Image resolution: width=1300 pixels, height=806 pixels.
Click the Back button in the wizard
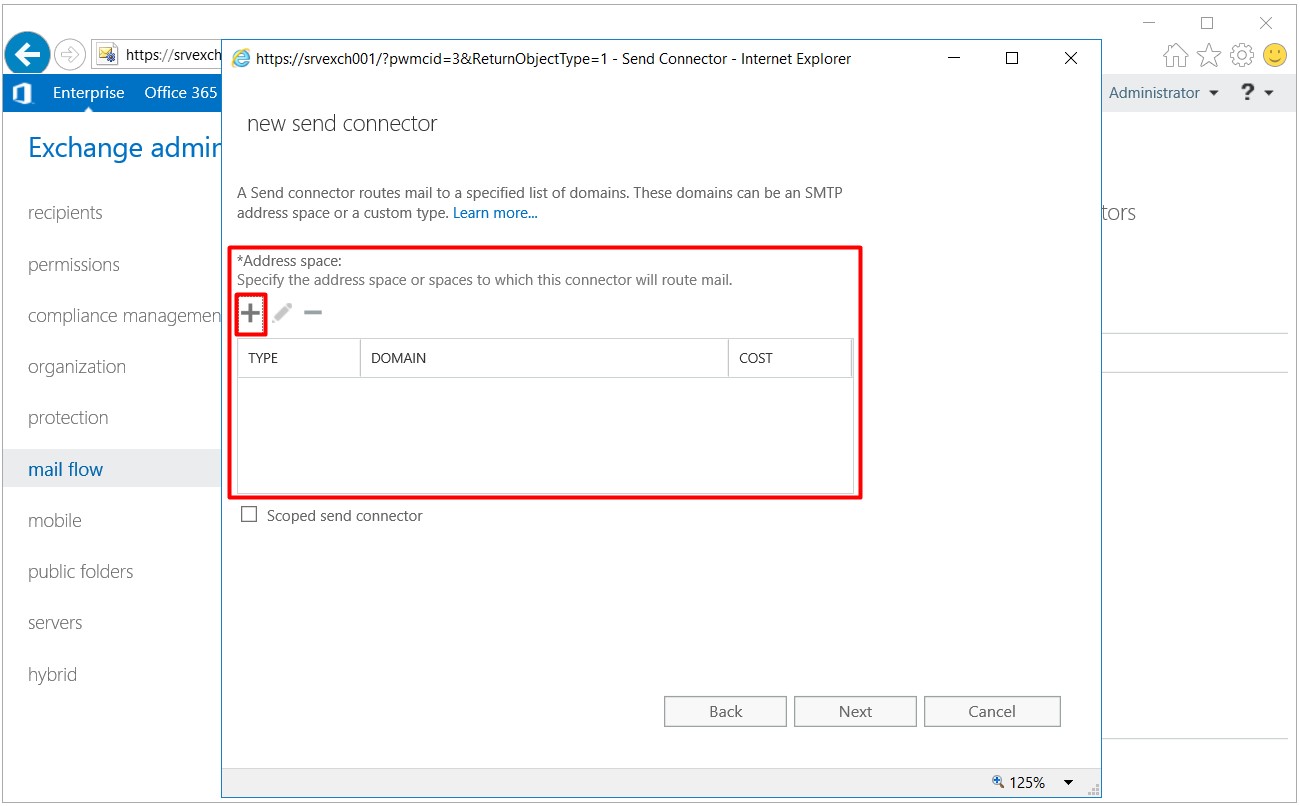click(x=726, y=711)
